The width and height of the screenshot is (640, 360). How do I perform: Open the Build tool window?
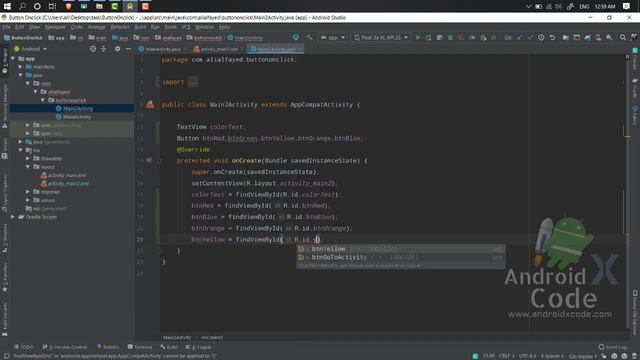[169, 347]
